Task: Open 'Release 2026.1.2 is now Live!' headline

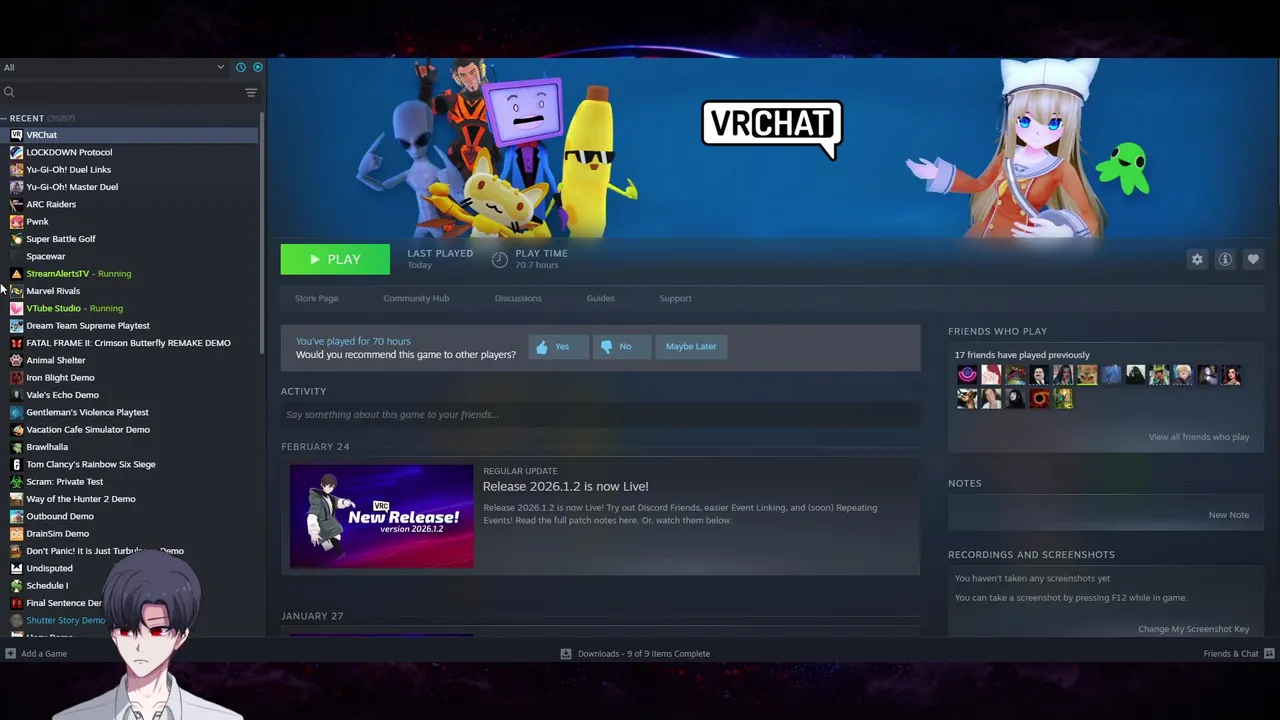Action: point(565,486)
